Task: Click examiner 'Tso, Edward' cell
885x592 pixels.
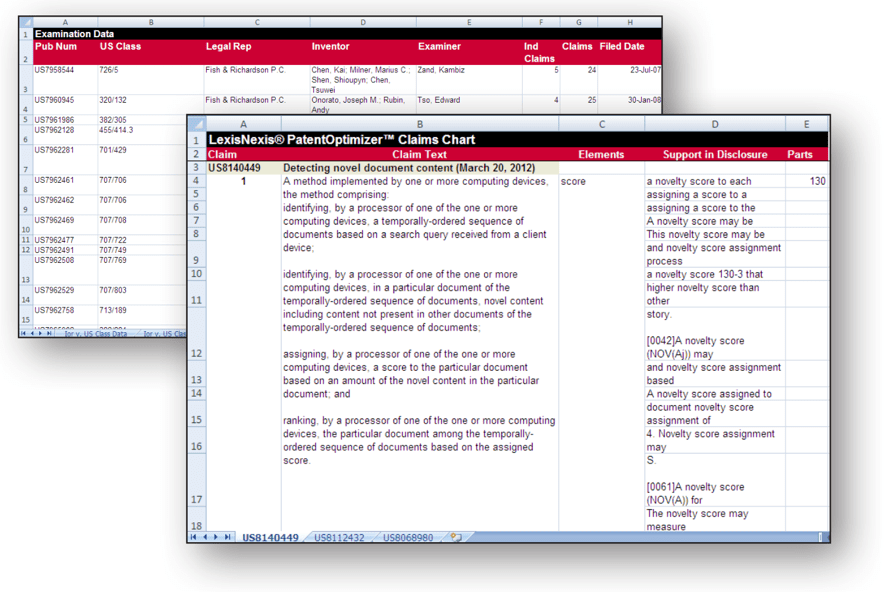Action: (x=469, y=104)
